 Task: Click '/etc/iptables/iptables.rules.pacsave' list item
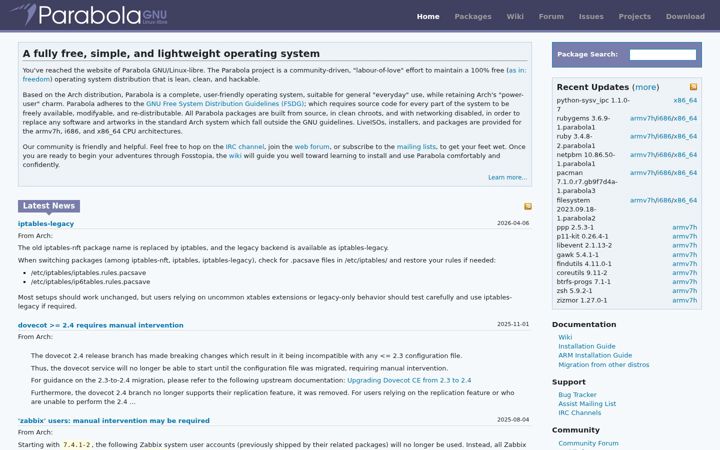pos(88,273)
